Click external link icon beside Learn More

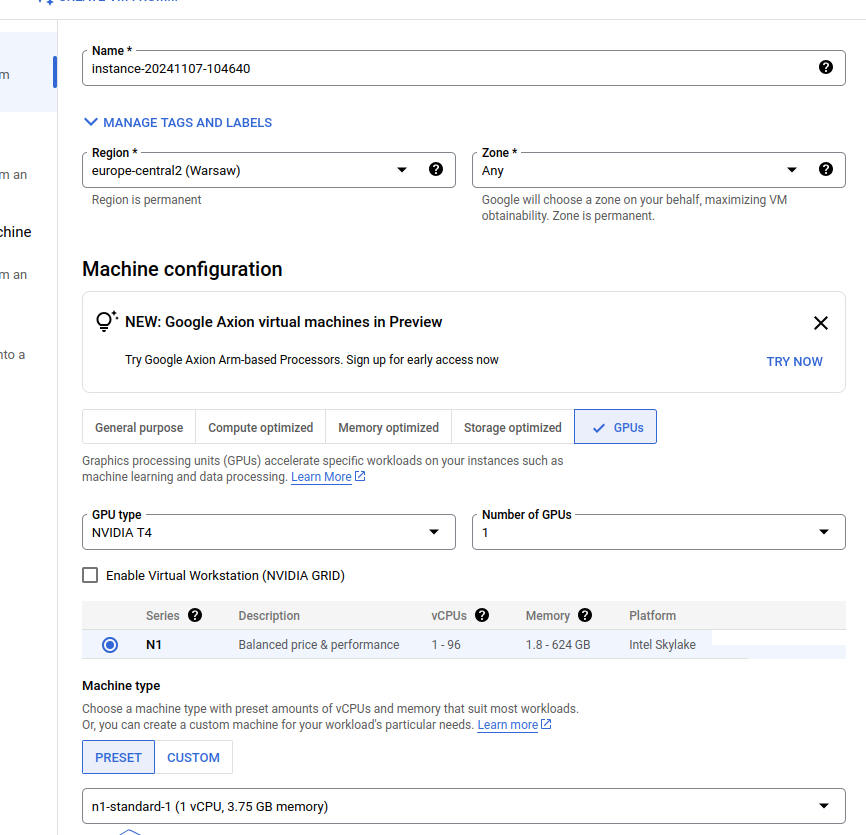360,476
